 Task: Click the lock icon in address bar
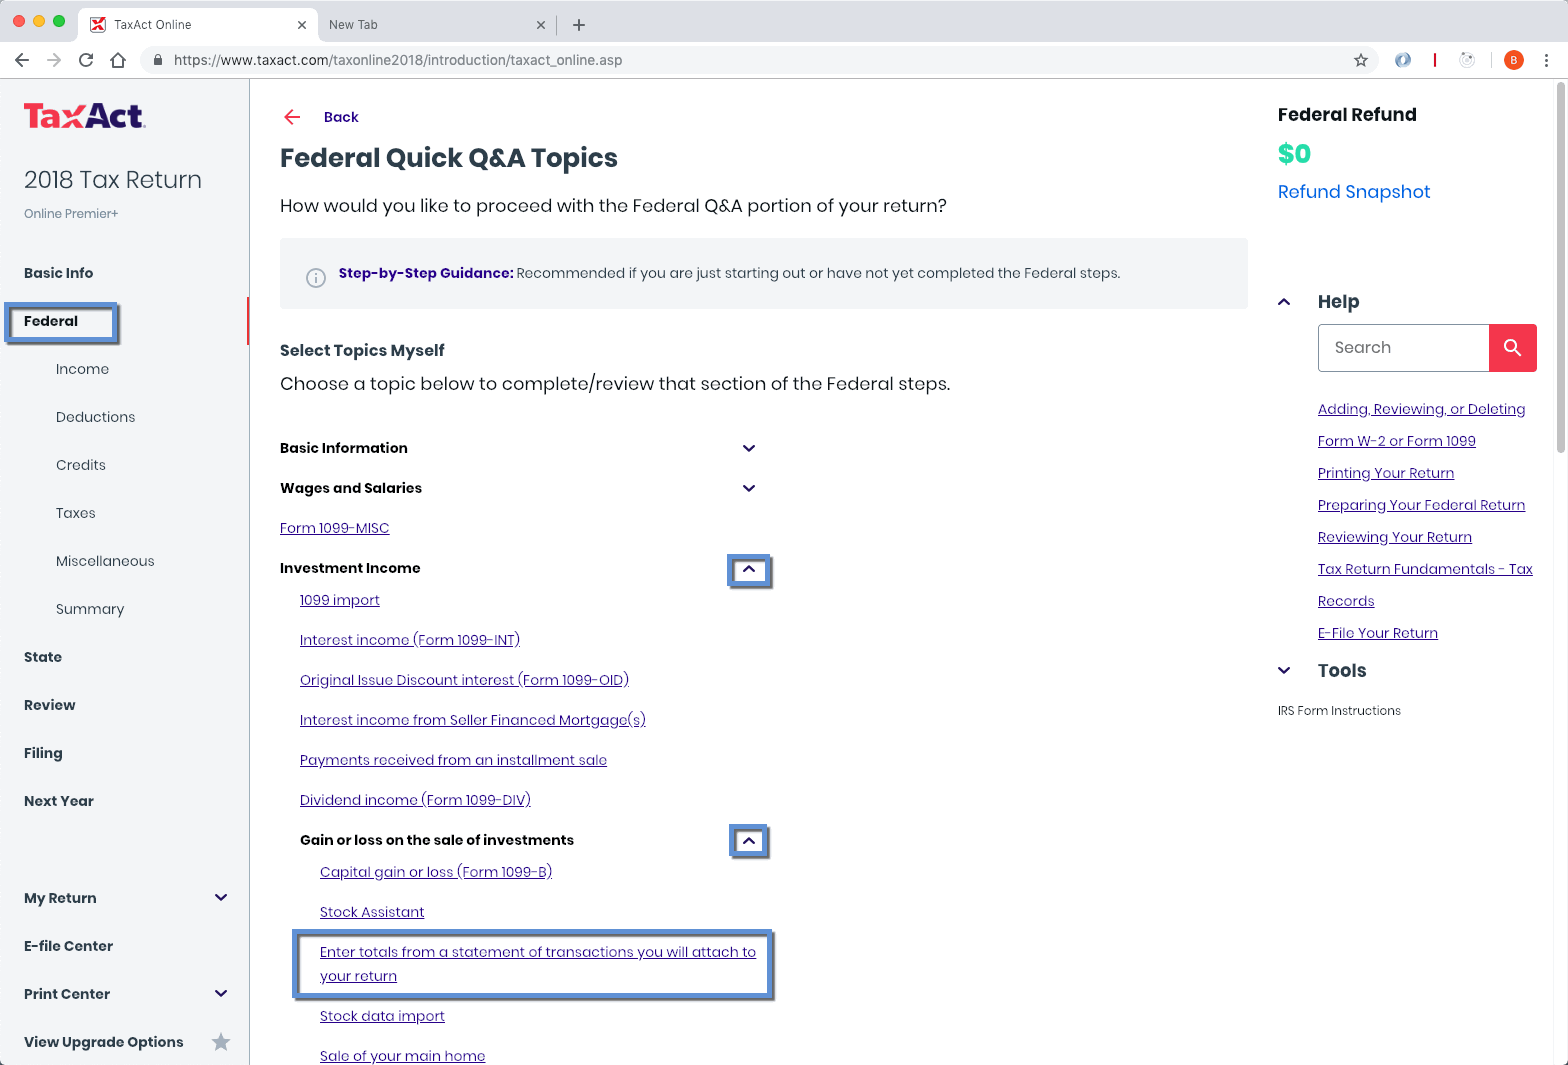click(x=157, y=60)
